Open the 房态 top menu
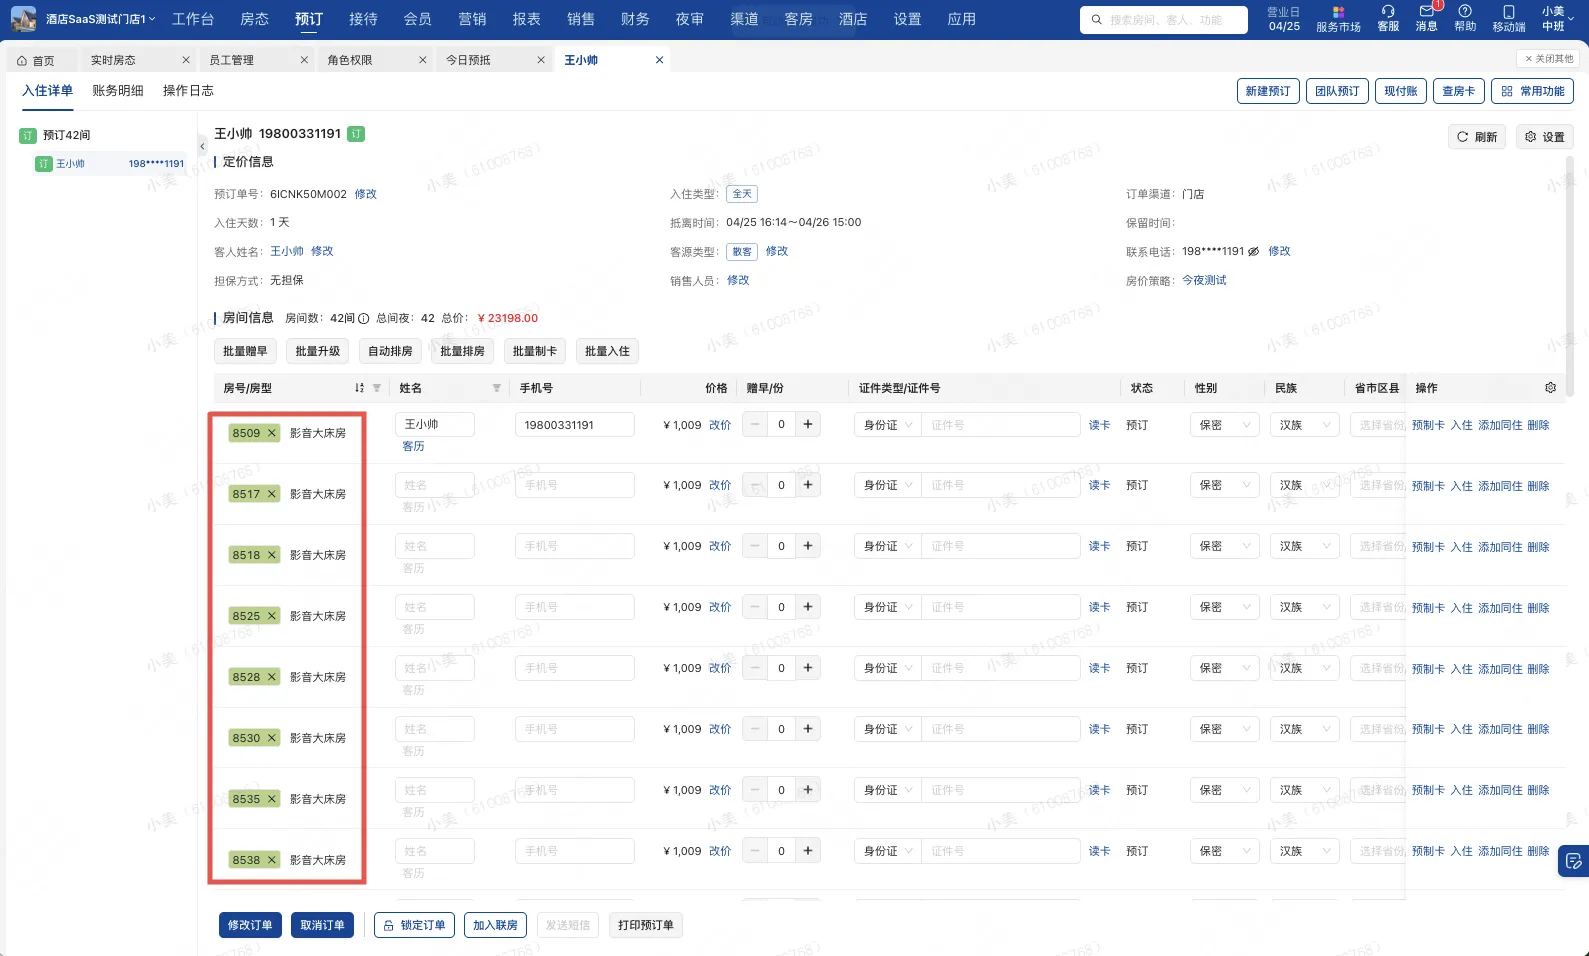Image resolution: width=1589 pixels, height=956 pixels. [x=255, y=19]
